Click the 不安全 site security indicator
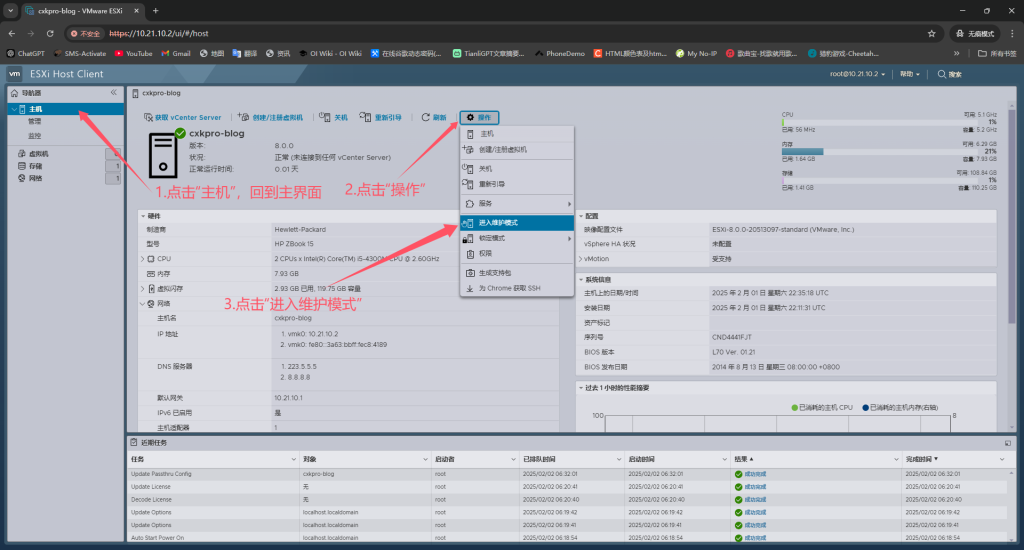Viewport: 1024px width, 550px height. coord(86,33)
